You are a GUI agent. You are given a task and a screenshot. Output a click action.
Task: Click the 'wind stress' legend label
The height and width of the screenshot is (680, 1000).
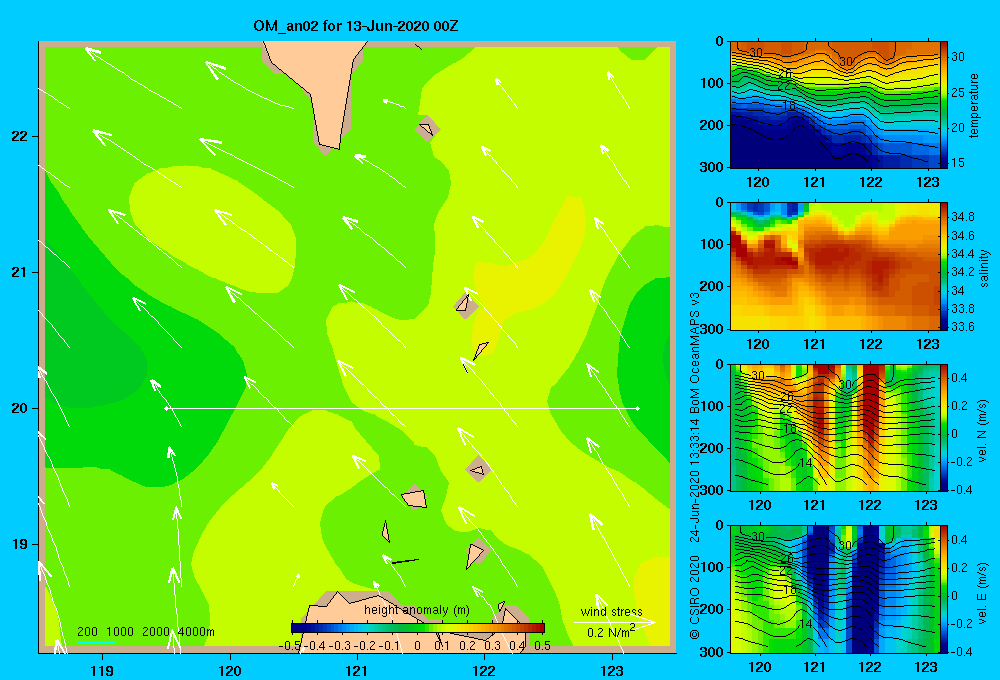click(611, 612)
